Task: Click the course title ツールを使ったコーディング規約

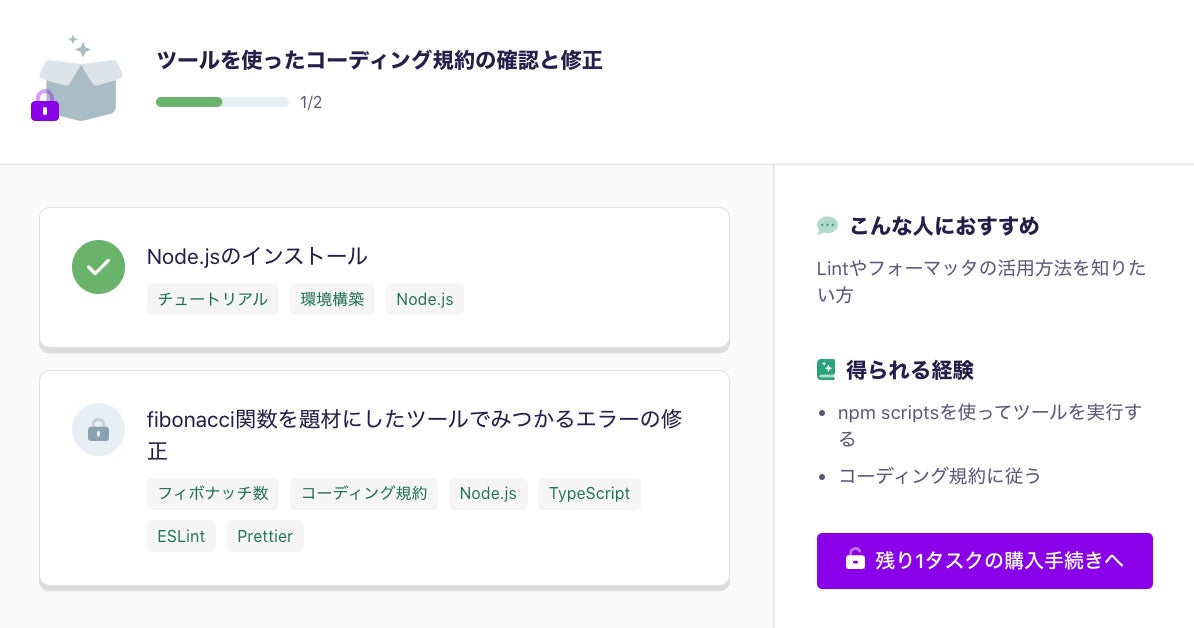Action: (379, 60)
